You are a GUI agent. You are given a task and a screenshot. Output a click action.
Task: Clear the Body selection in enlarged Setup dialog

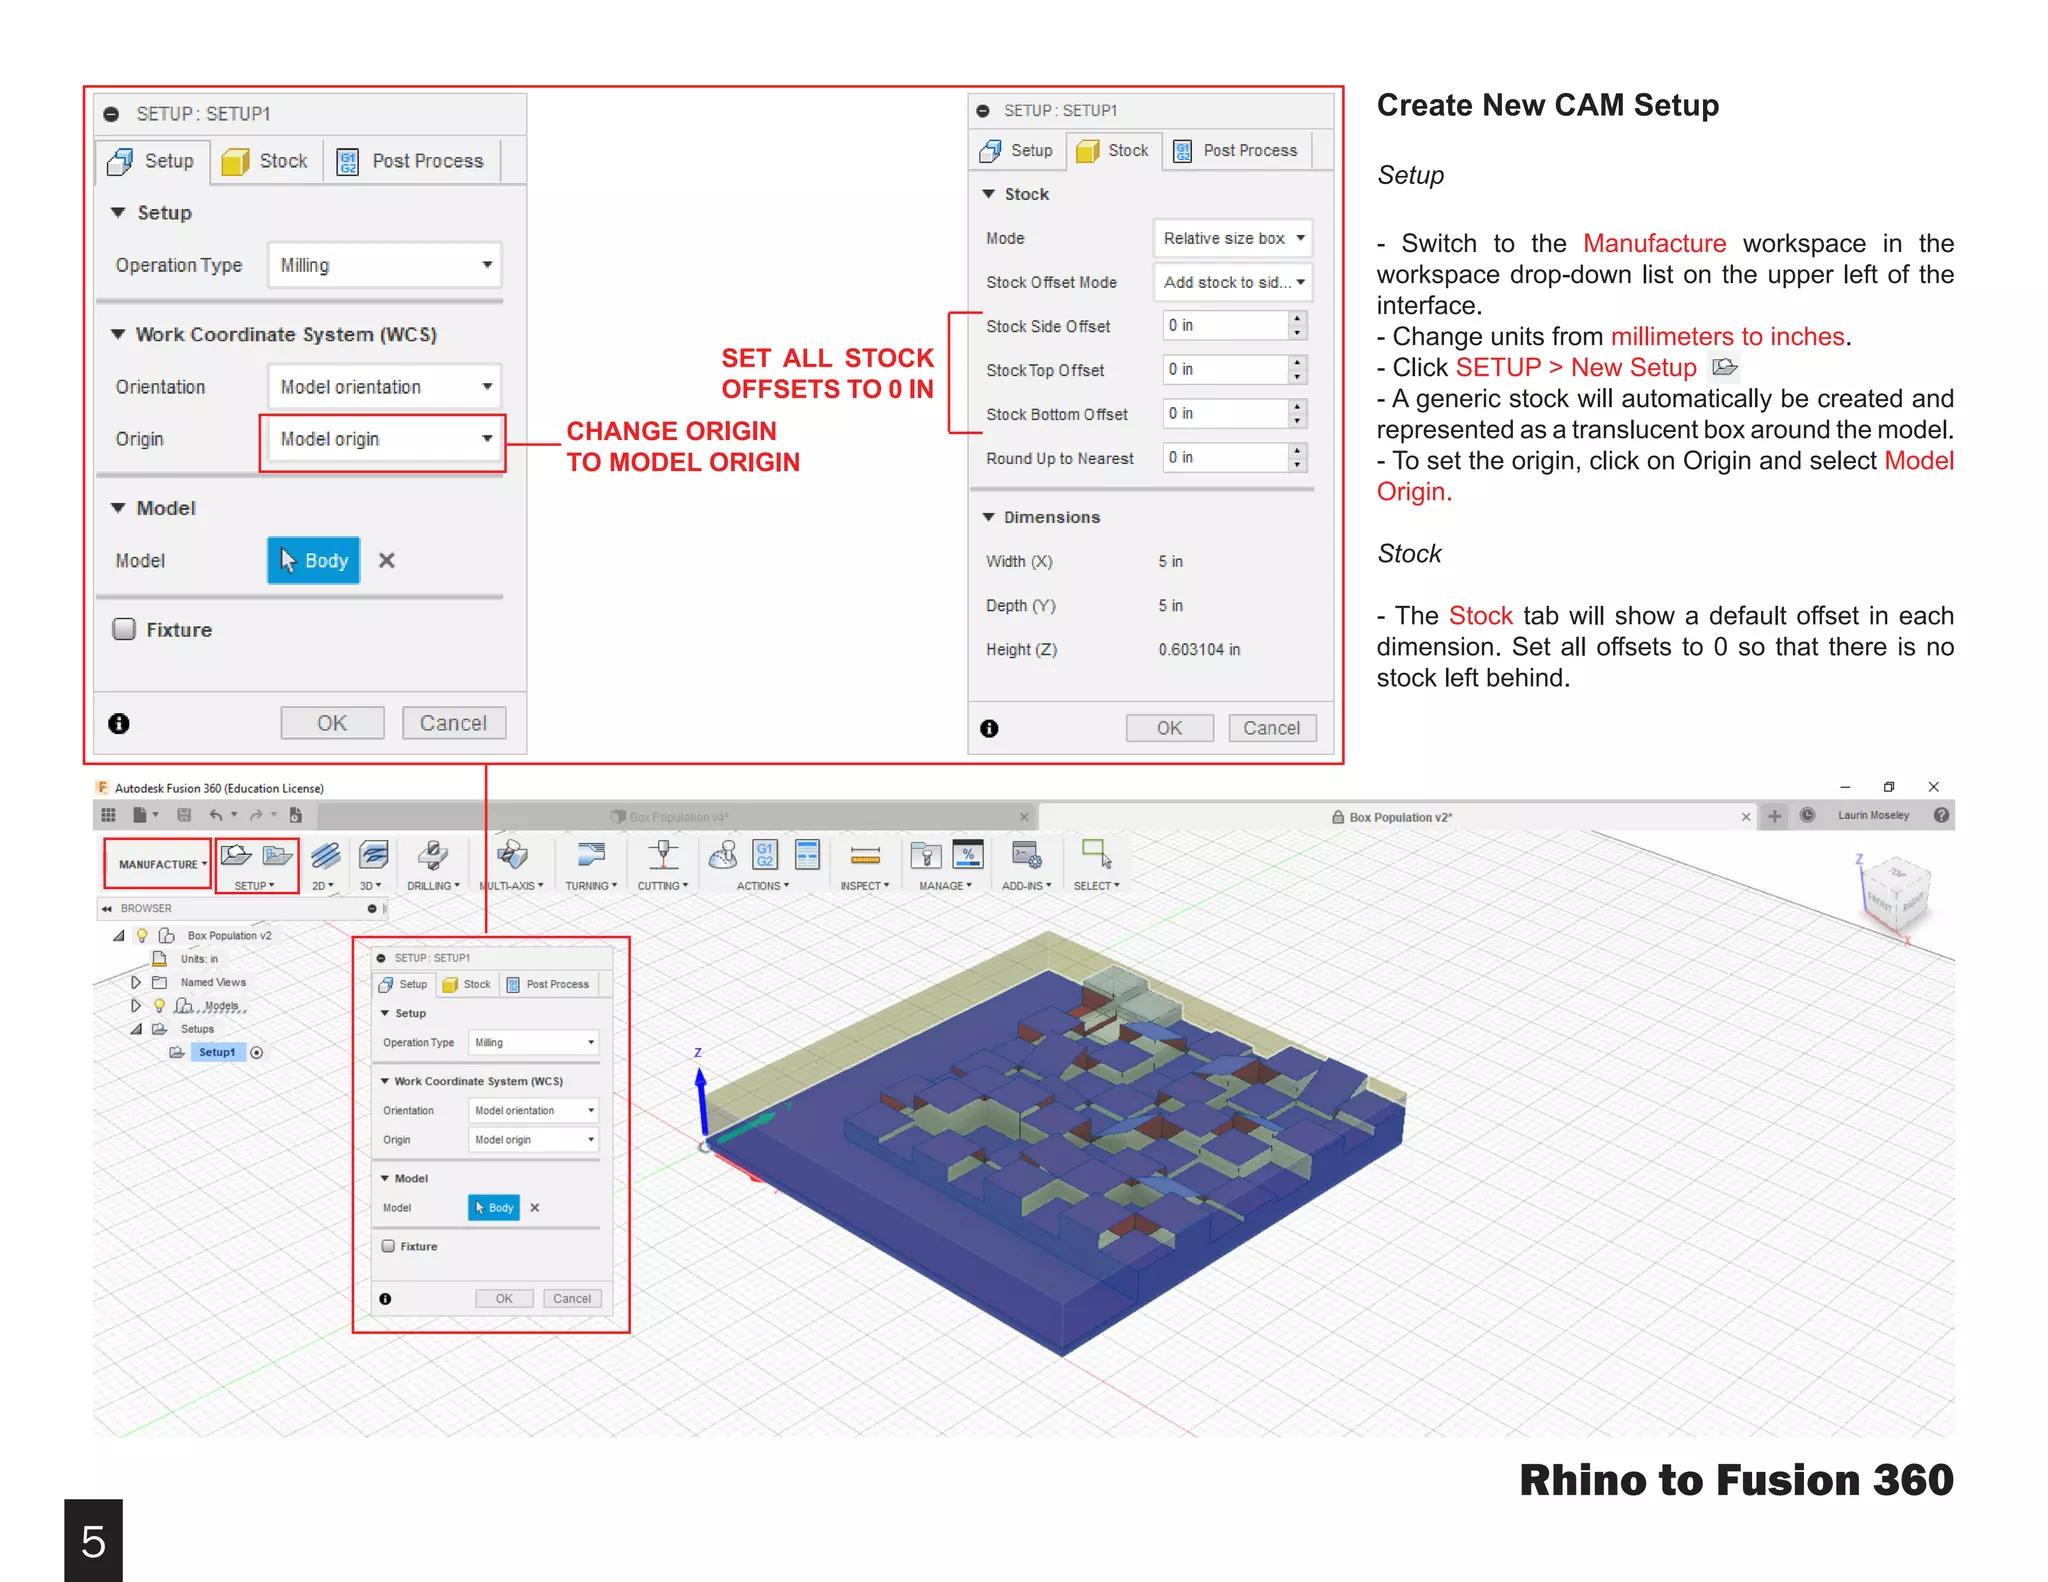click(387, 561)
